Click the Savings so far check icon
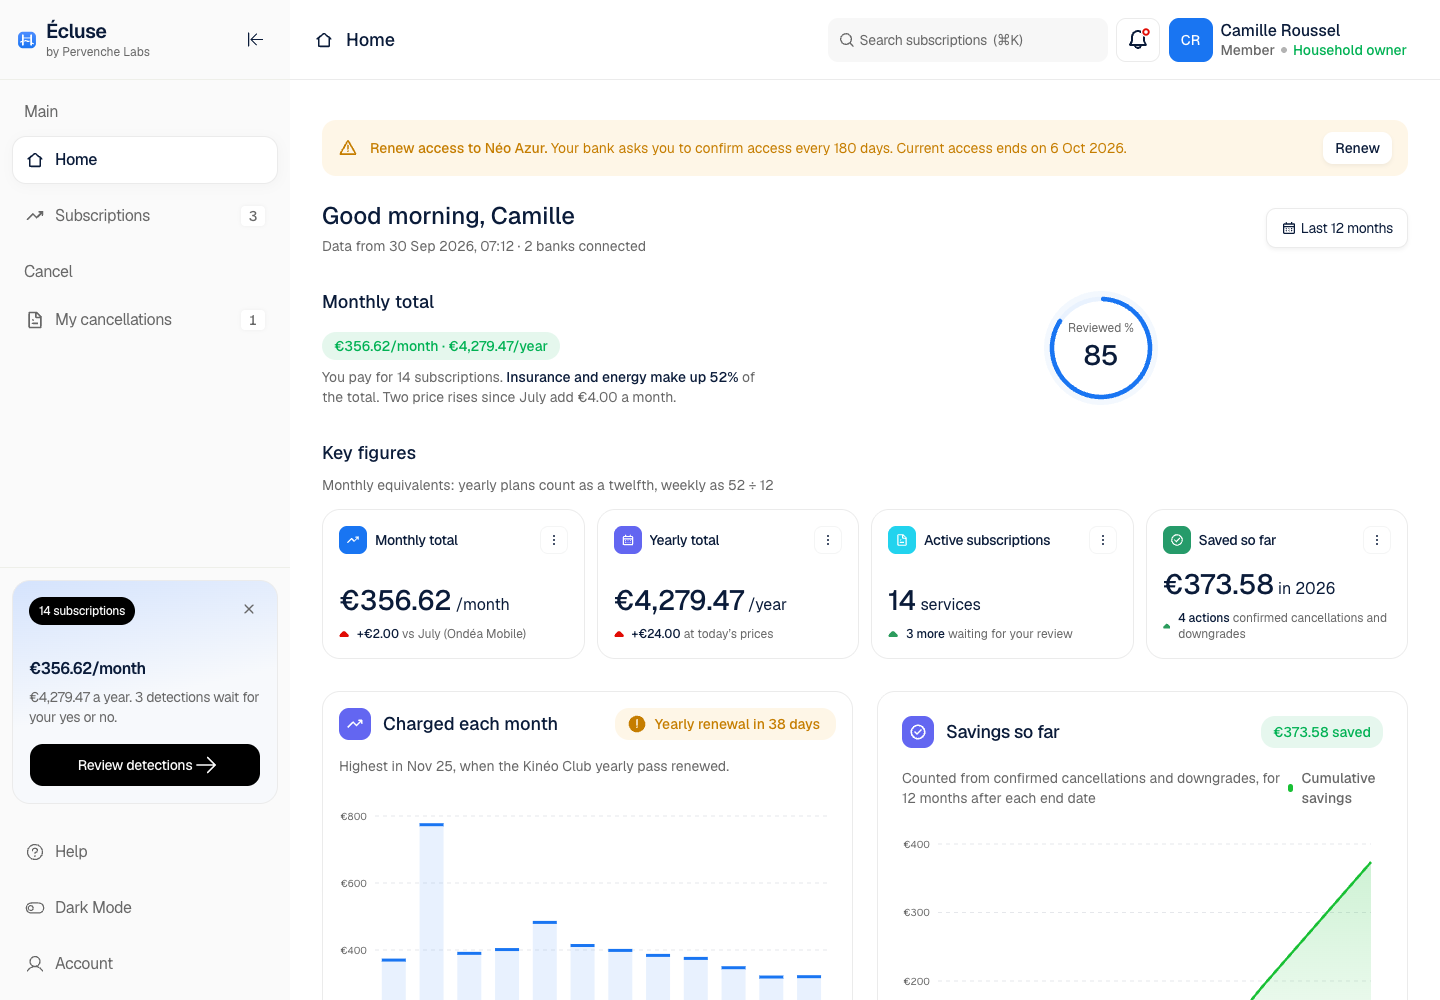The image size is (1440, 1000). 918,732
